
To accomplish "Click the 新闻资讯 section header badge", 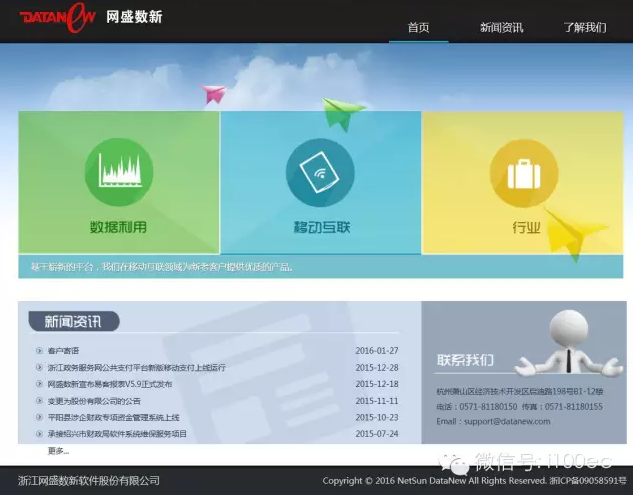I will point(74,321).
